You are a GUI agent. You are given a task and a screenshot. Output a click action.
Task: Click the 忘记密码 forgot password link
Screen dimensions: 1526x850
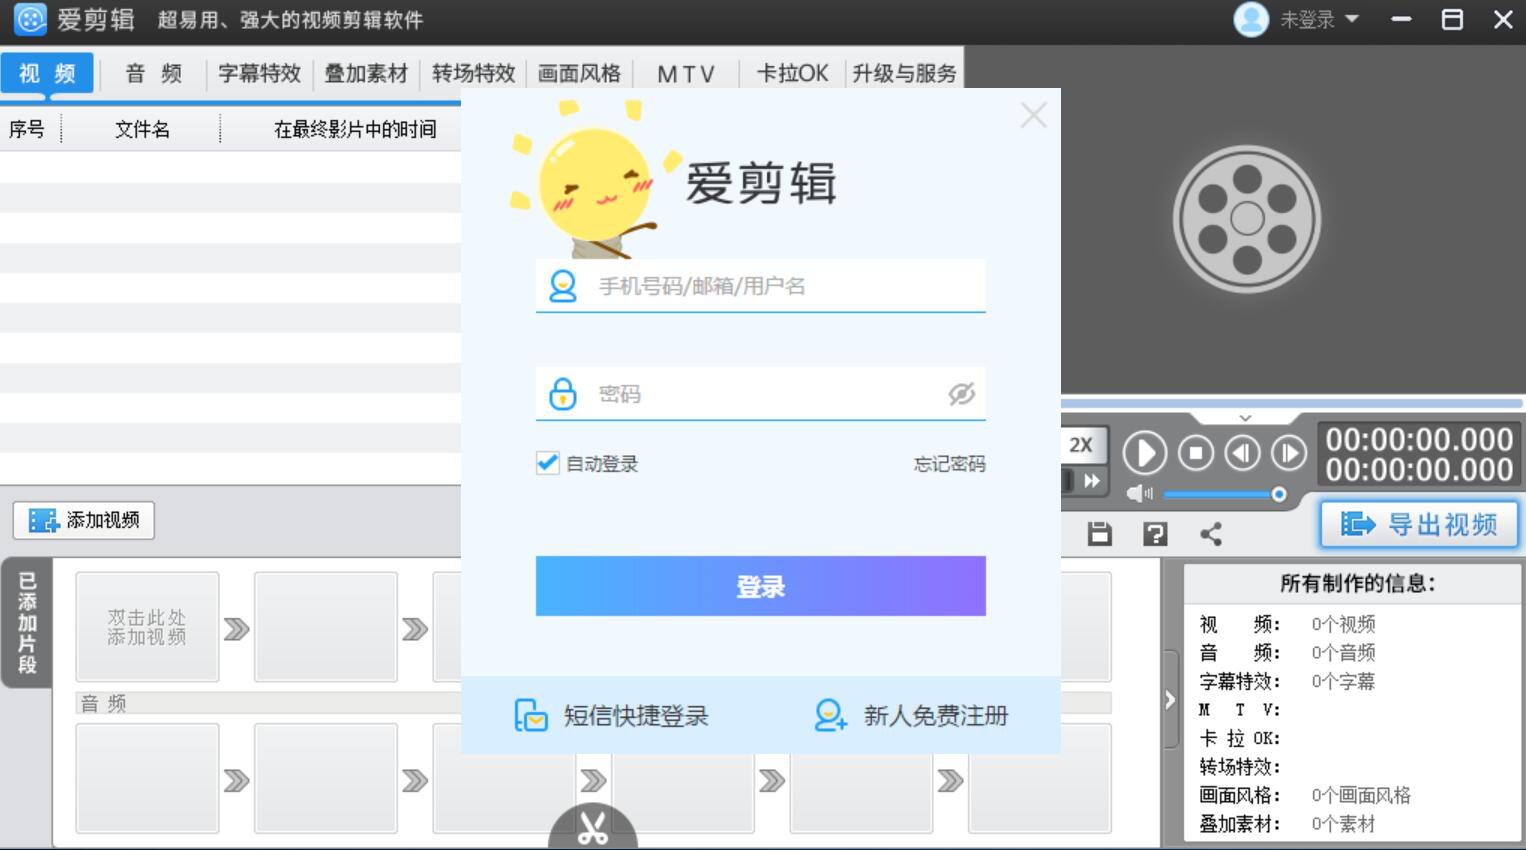point(948,463)
